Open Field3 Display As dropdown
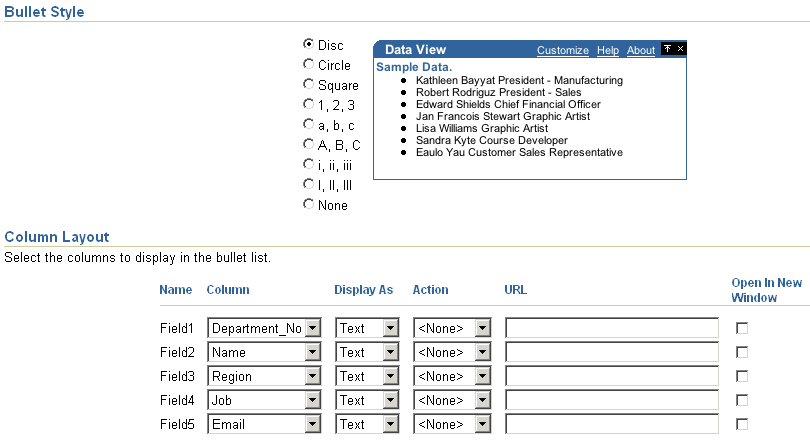The image size is (810, 441). point(367,376)
